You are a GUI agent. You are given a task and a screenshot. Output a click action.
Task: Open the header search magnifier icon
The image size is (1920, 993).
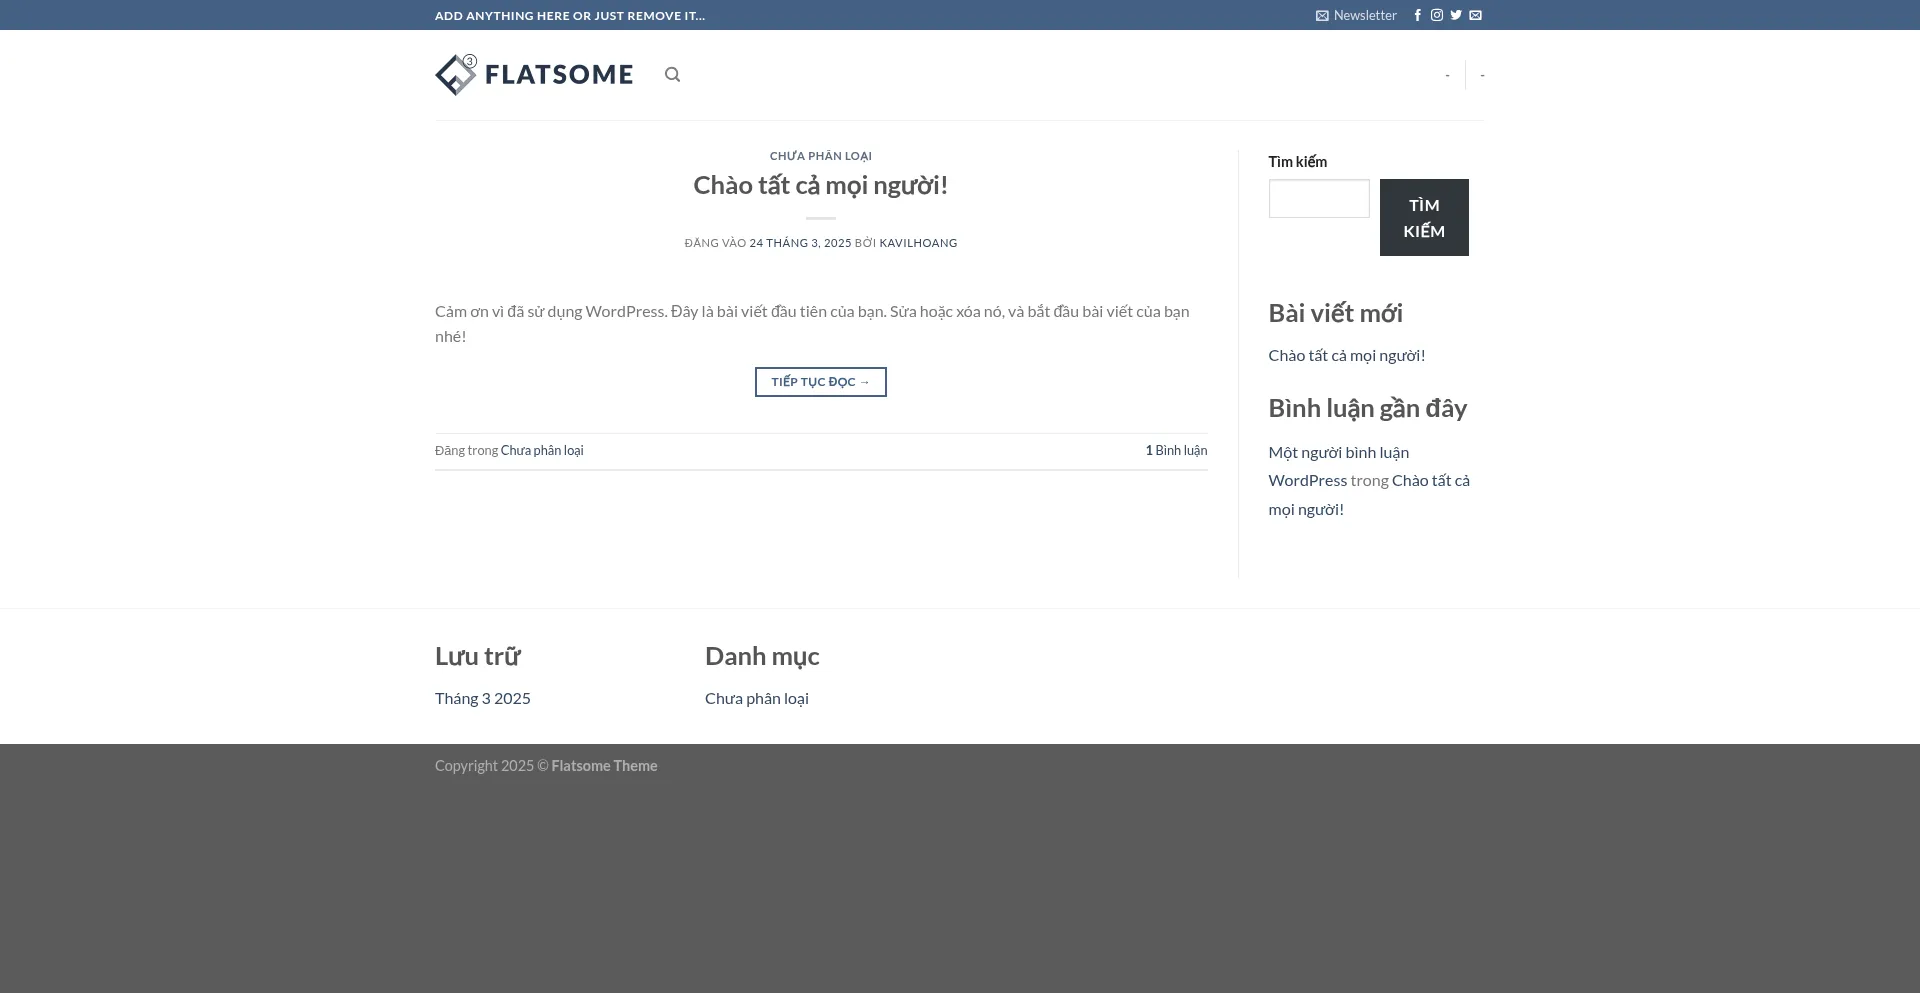[x=672, y=75]
